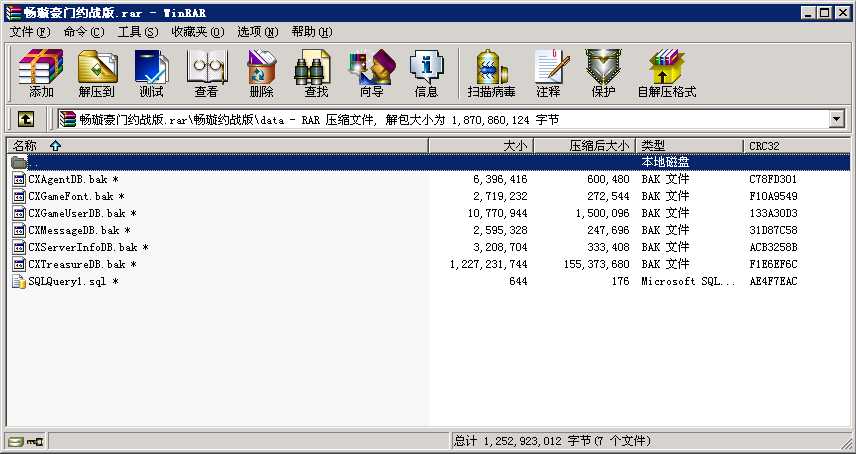The image size is (856, 454).
Task: Launch the 向导 (Wizard) tool
Action: (372, 74)
